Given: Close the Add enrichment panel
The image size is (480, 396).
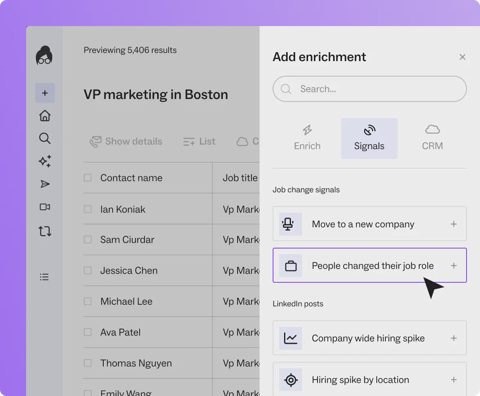Looking at the screenshot, I should coord(462,57).
